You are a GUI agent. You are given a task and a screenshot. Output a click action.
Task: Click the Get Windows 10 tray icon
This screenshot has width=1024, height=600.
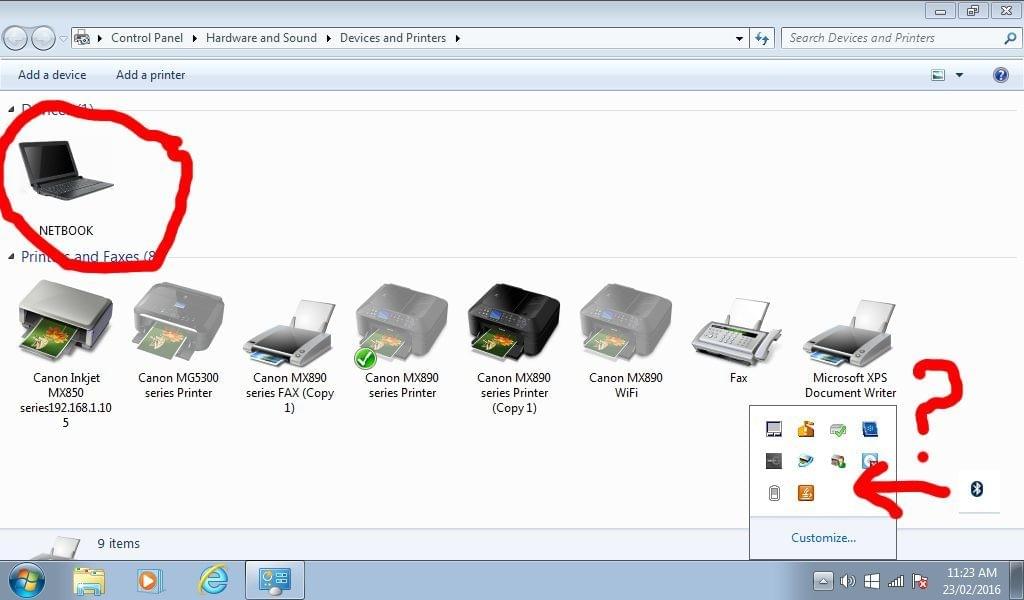tap(871, 581)
